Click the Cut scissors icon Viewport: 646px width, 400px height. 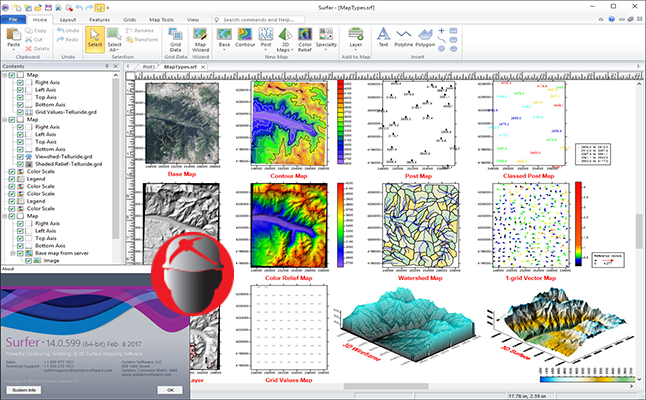28,40
